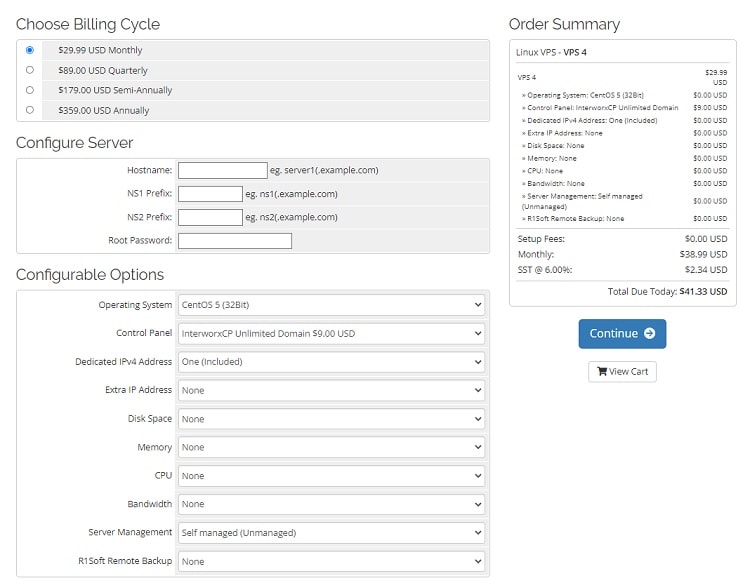Choose the $359.00 USD Annually option
The width and height of the screenshot is (750, 588).
[x=30, y=110]
